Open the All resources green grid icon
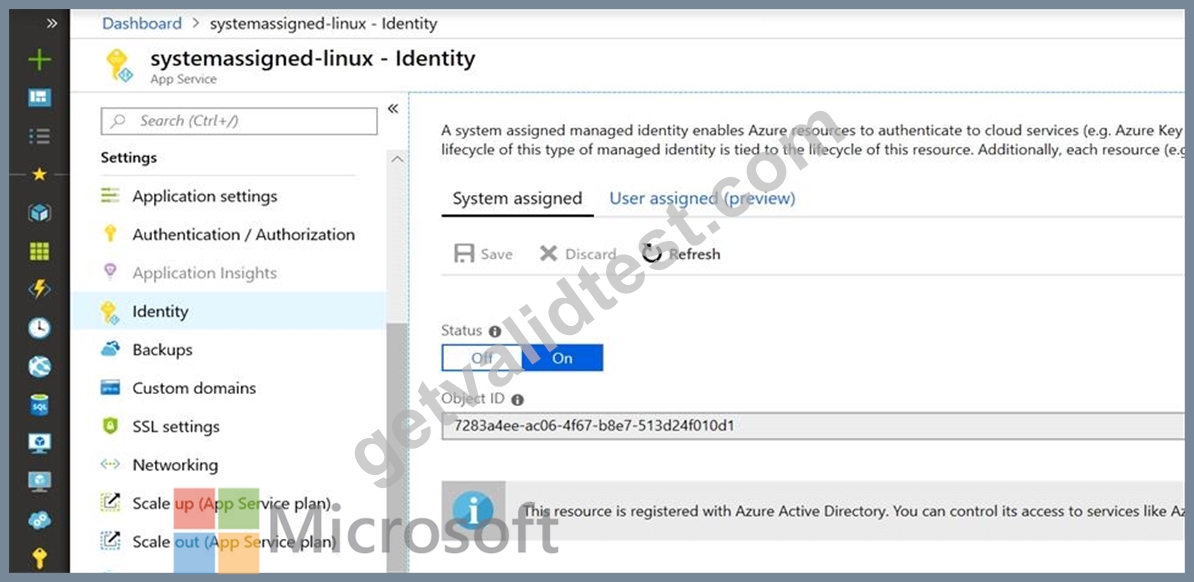 click(x=39, y=251)
